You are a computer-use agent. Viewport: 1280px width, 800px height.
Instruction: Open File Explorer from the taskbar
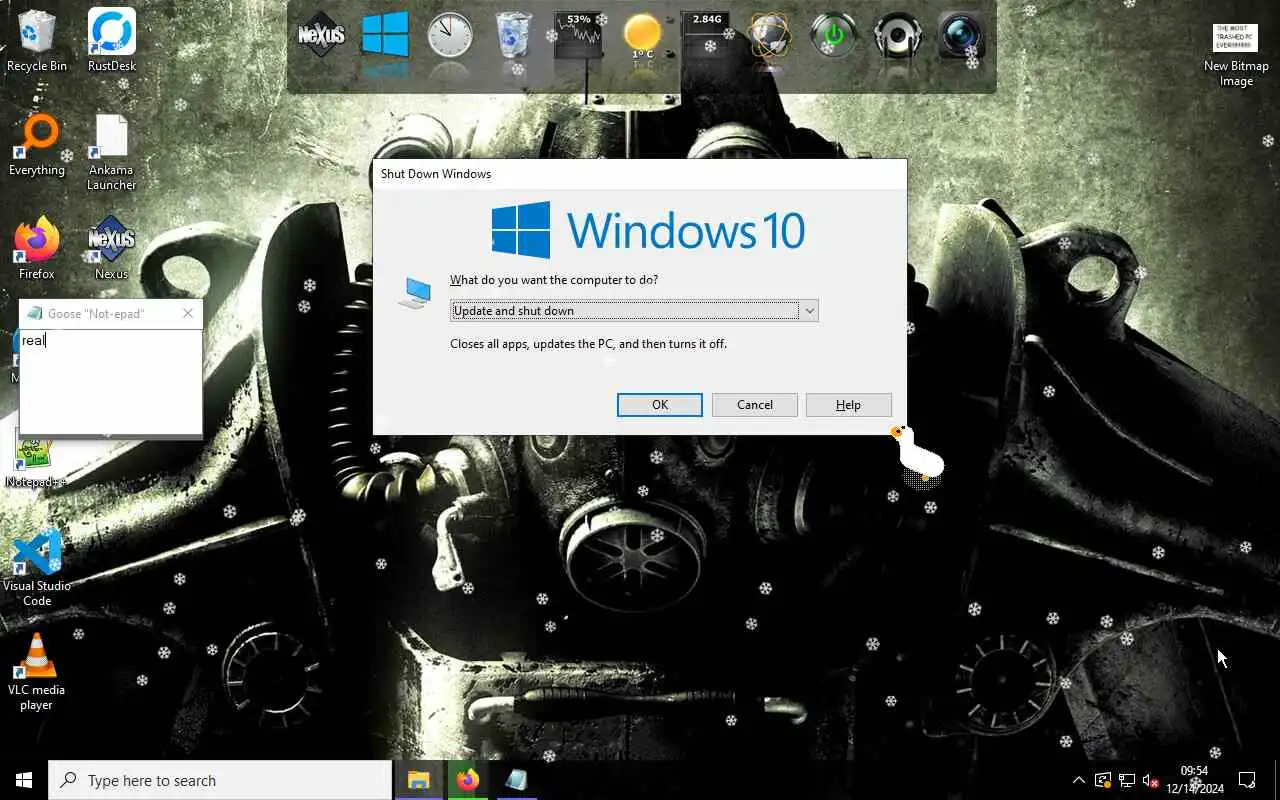click(x=418, y=780)
